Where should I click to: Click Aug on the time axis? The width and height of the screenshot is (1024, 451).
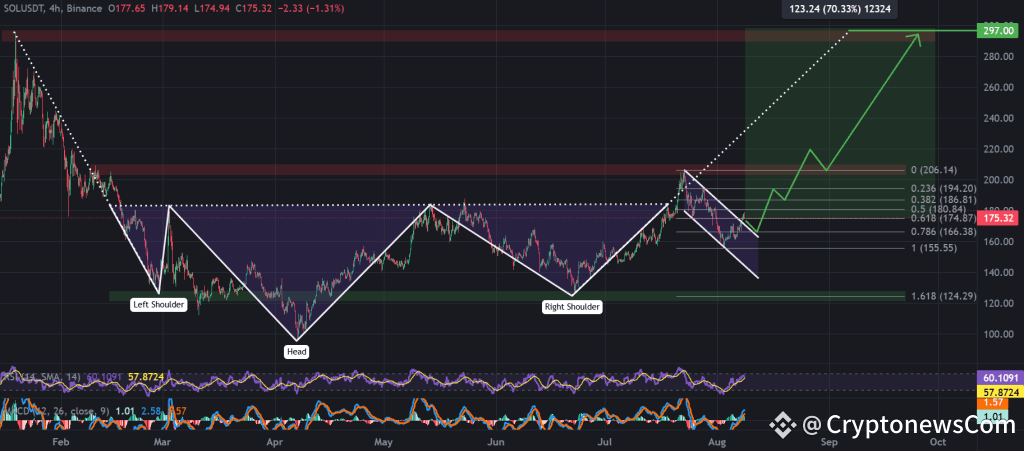717,442
